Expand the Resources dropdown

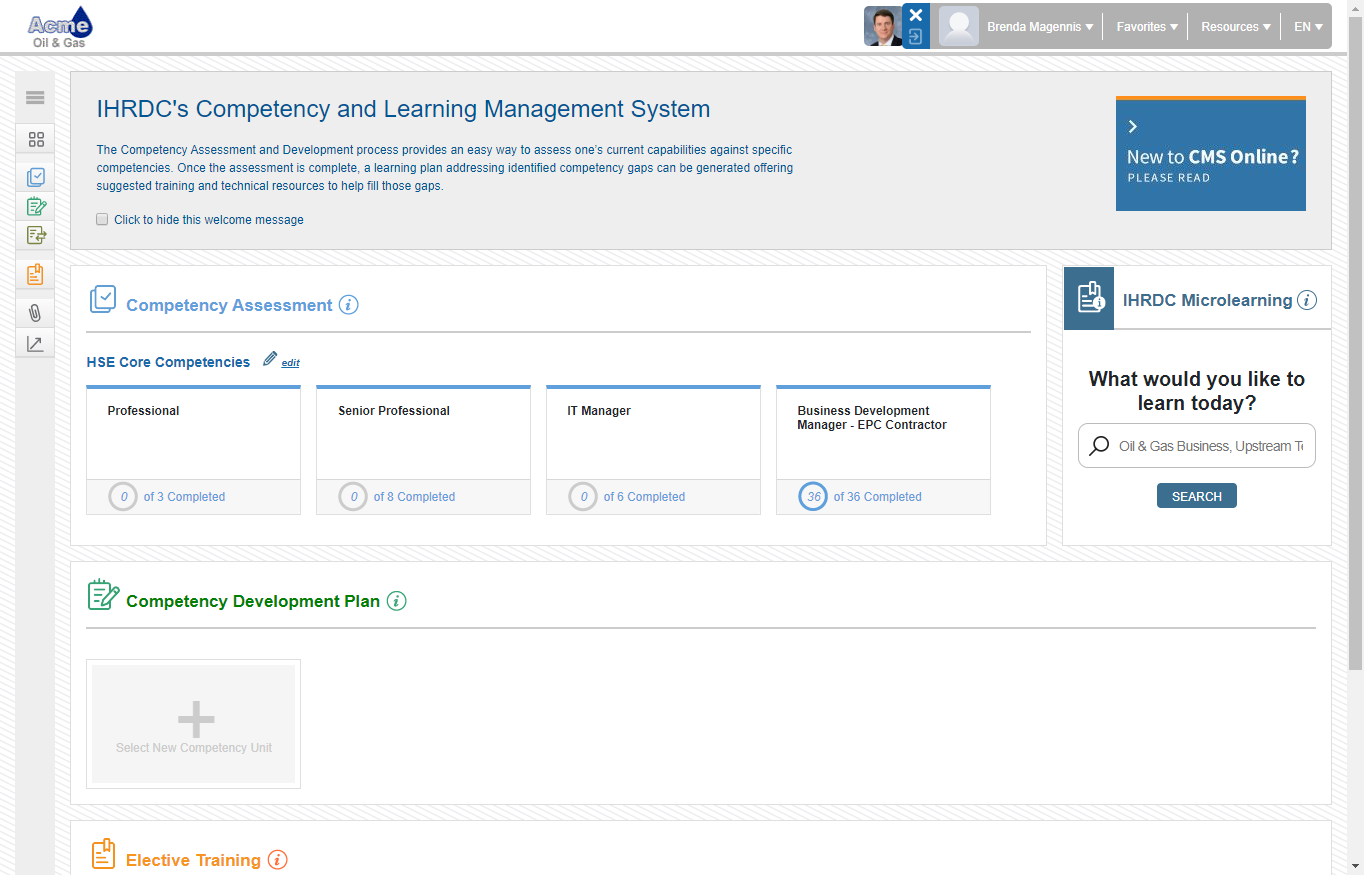tap(1236, 27)
